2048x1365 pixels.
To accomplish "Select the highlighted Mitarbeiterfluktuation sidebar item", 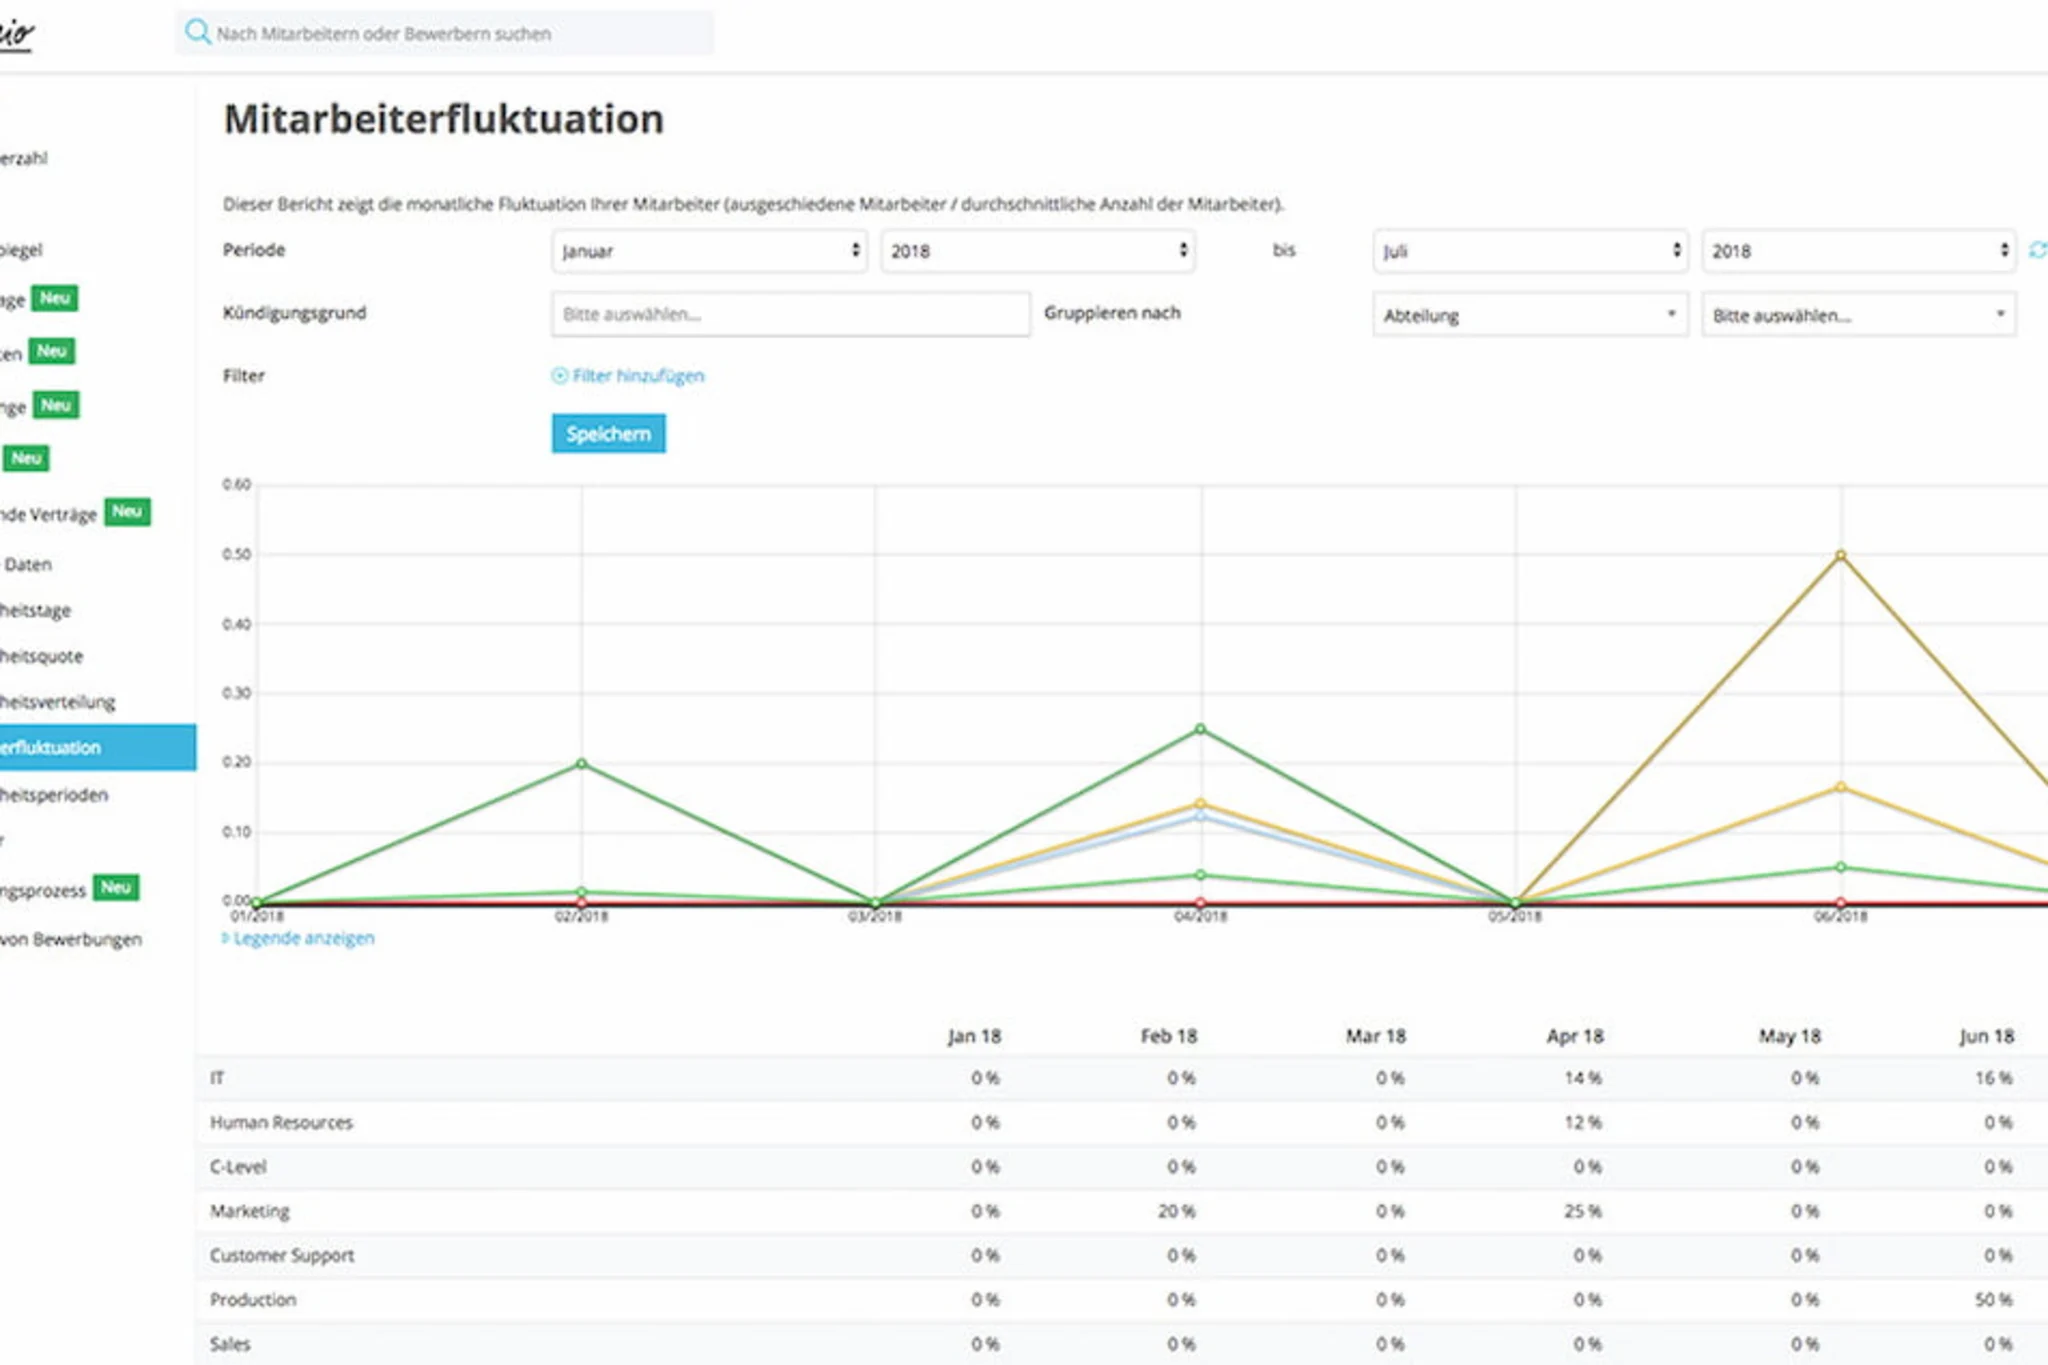I will click(98, 747).
